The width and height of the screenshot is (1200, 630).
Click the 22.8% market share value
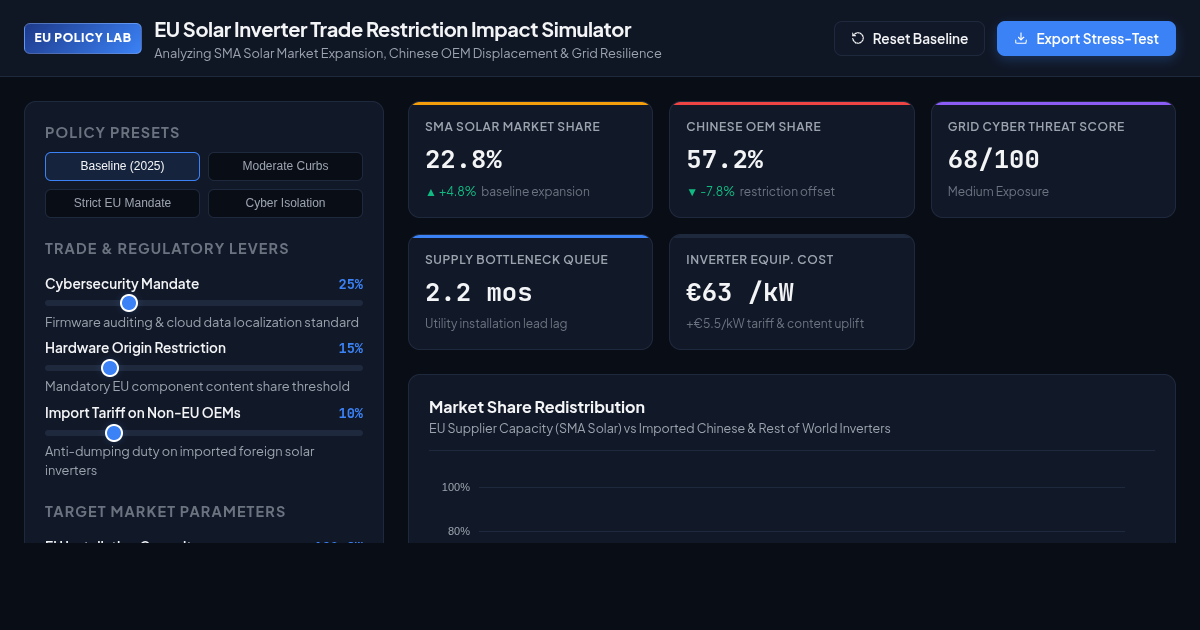point(464,160)
